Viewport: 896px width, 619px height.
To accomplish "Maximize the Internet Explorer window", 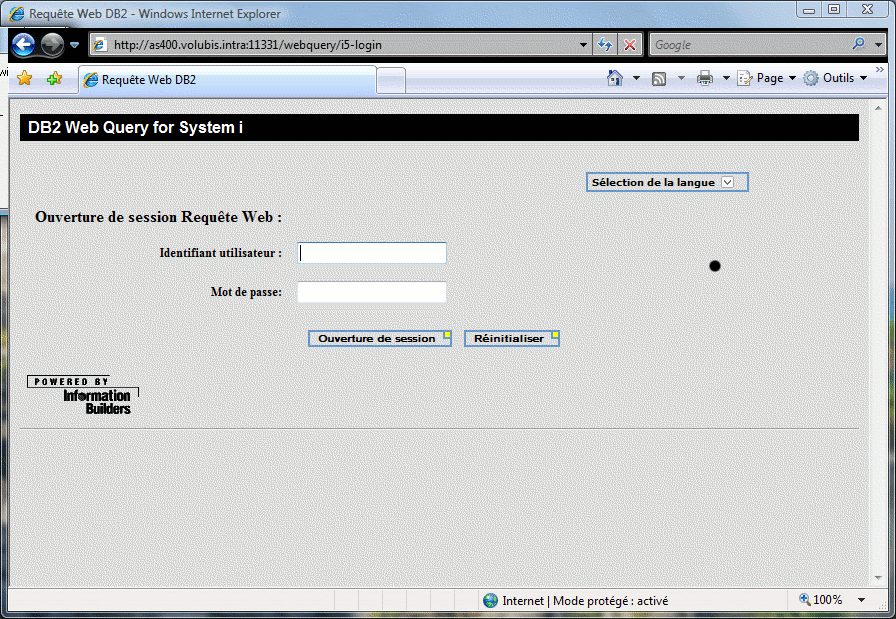I will [x=834, y=10].
